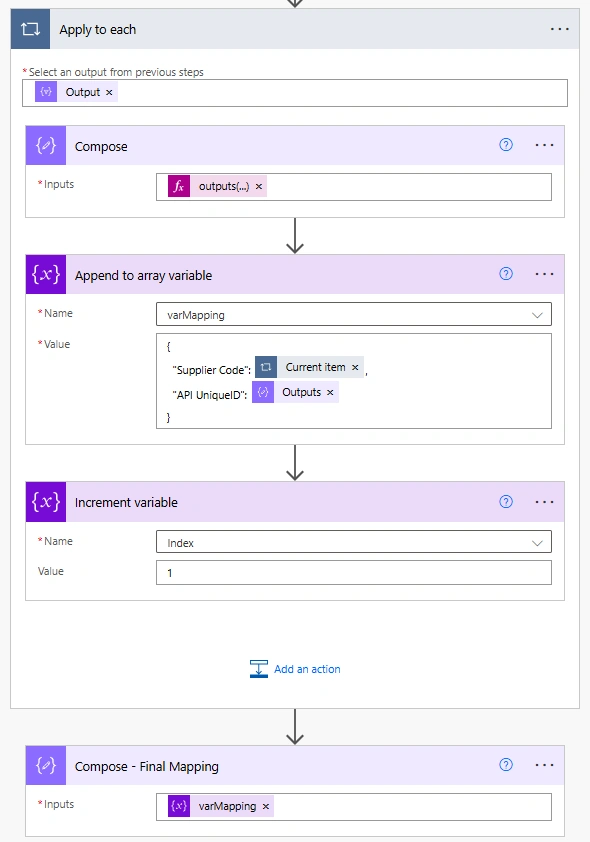
Task: Remove the Current item token
Action: [x=355, y=367]
